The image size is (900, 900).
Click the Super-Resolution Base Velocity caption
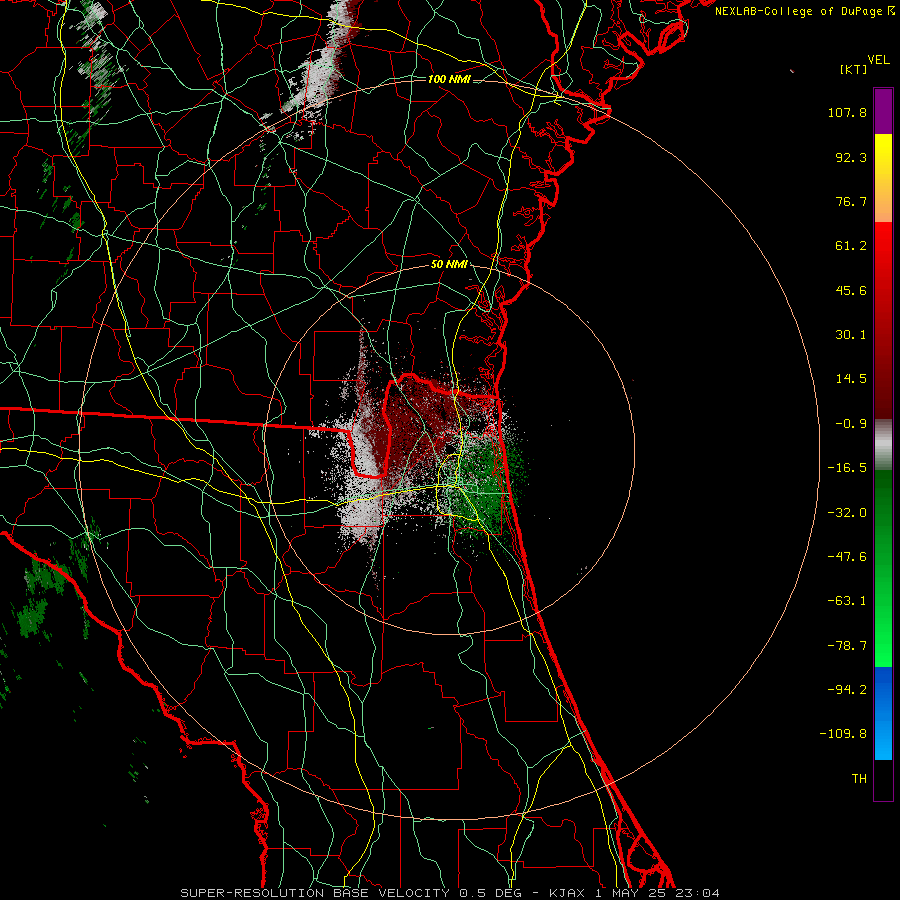point(450,893)
